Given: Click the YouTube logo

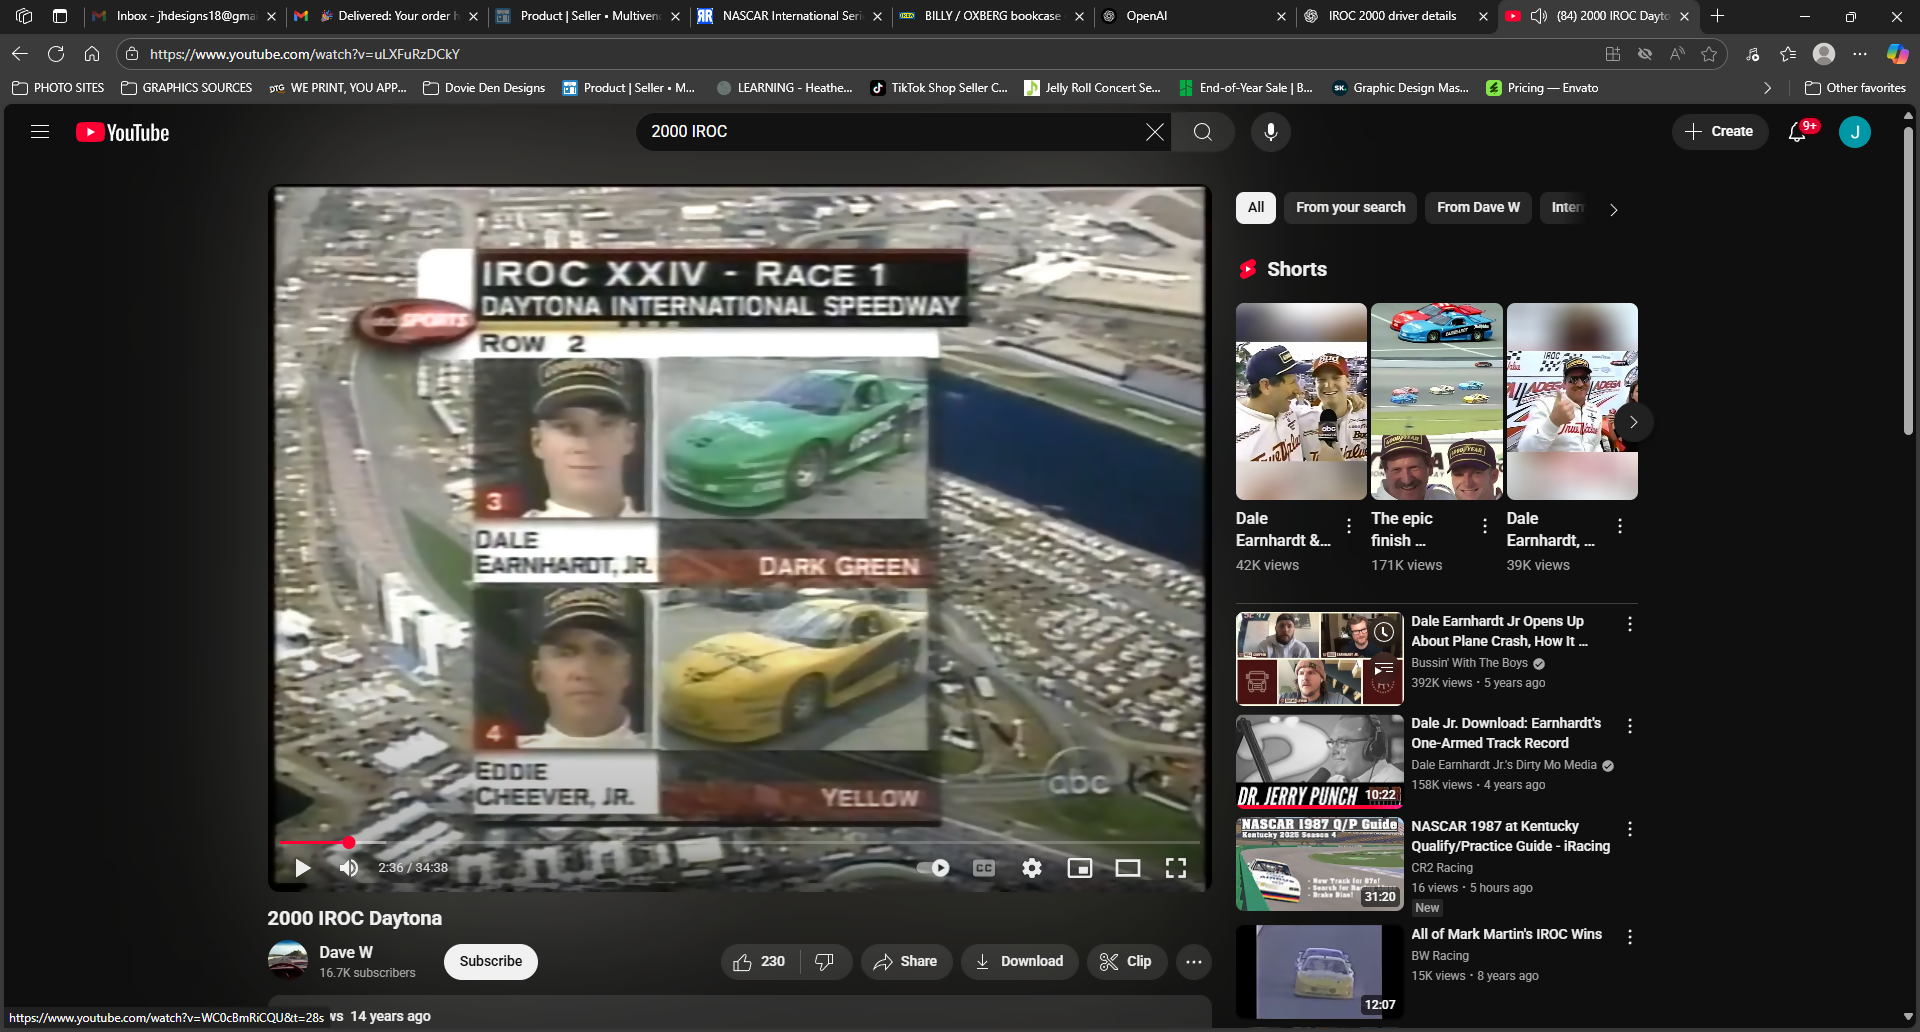Looking at the screenshot, I should point(123,132).
